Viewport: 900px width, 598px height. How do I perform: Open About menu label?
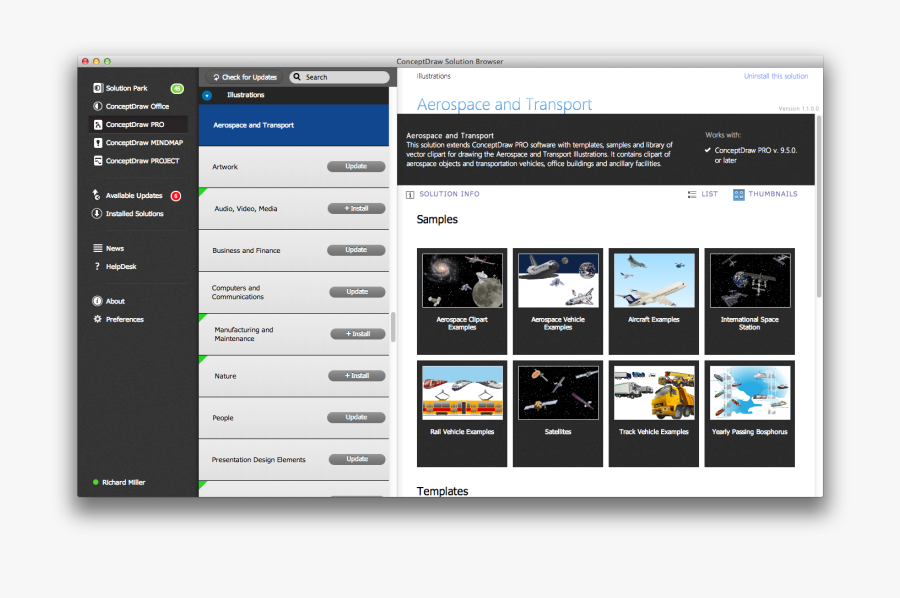[115, 301]
